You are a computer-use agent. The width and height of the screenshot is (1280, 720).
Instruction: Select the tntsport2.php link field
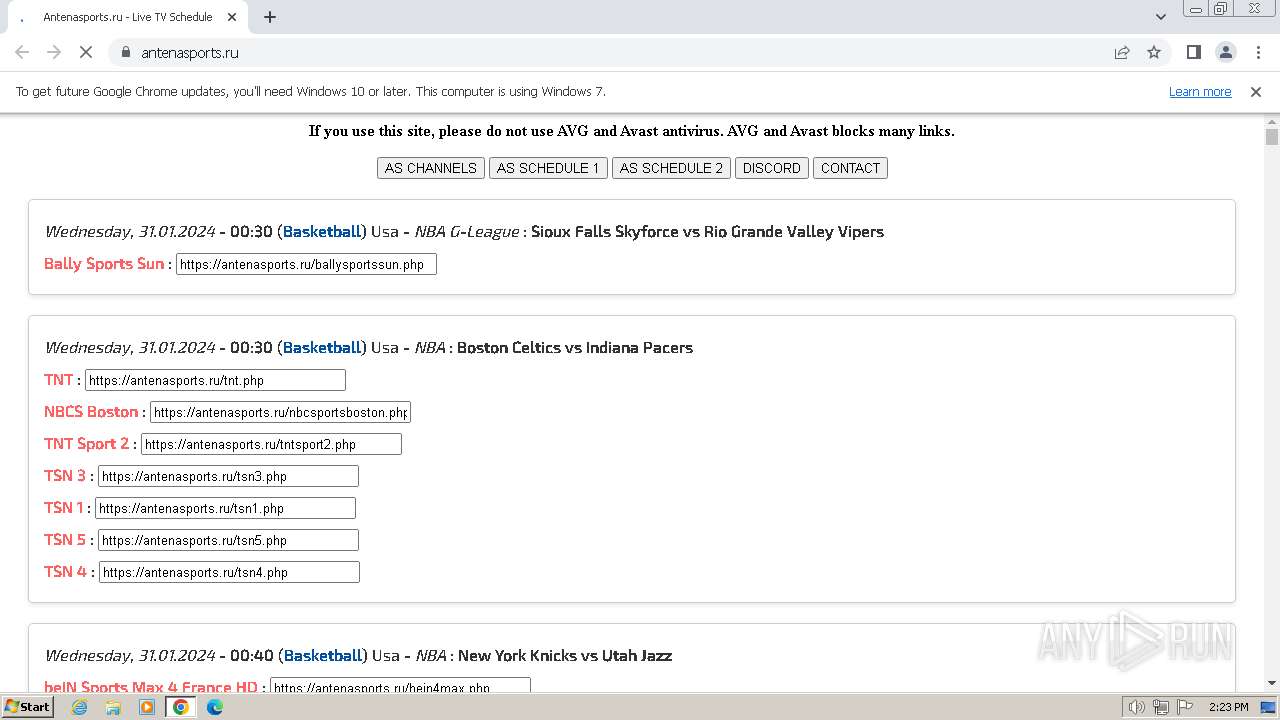[271, 444]
